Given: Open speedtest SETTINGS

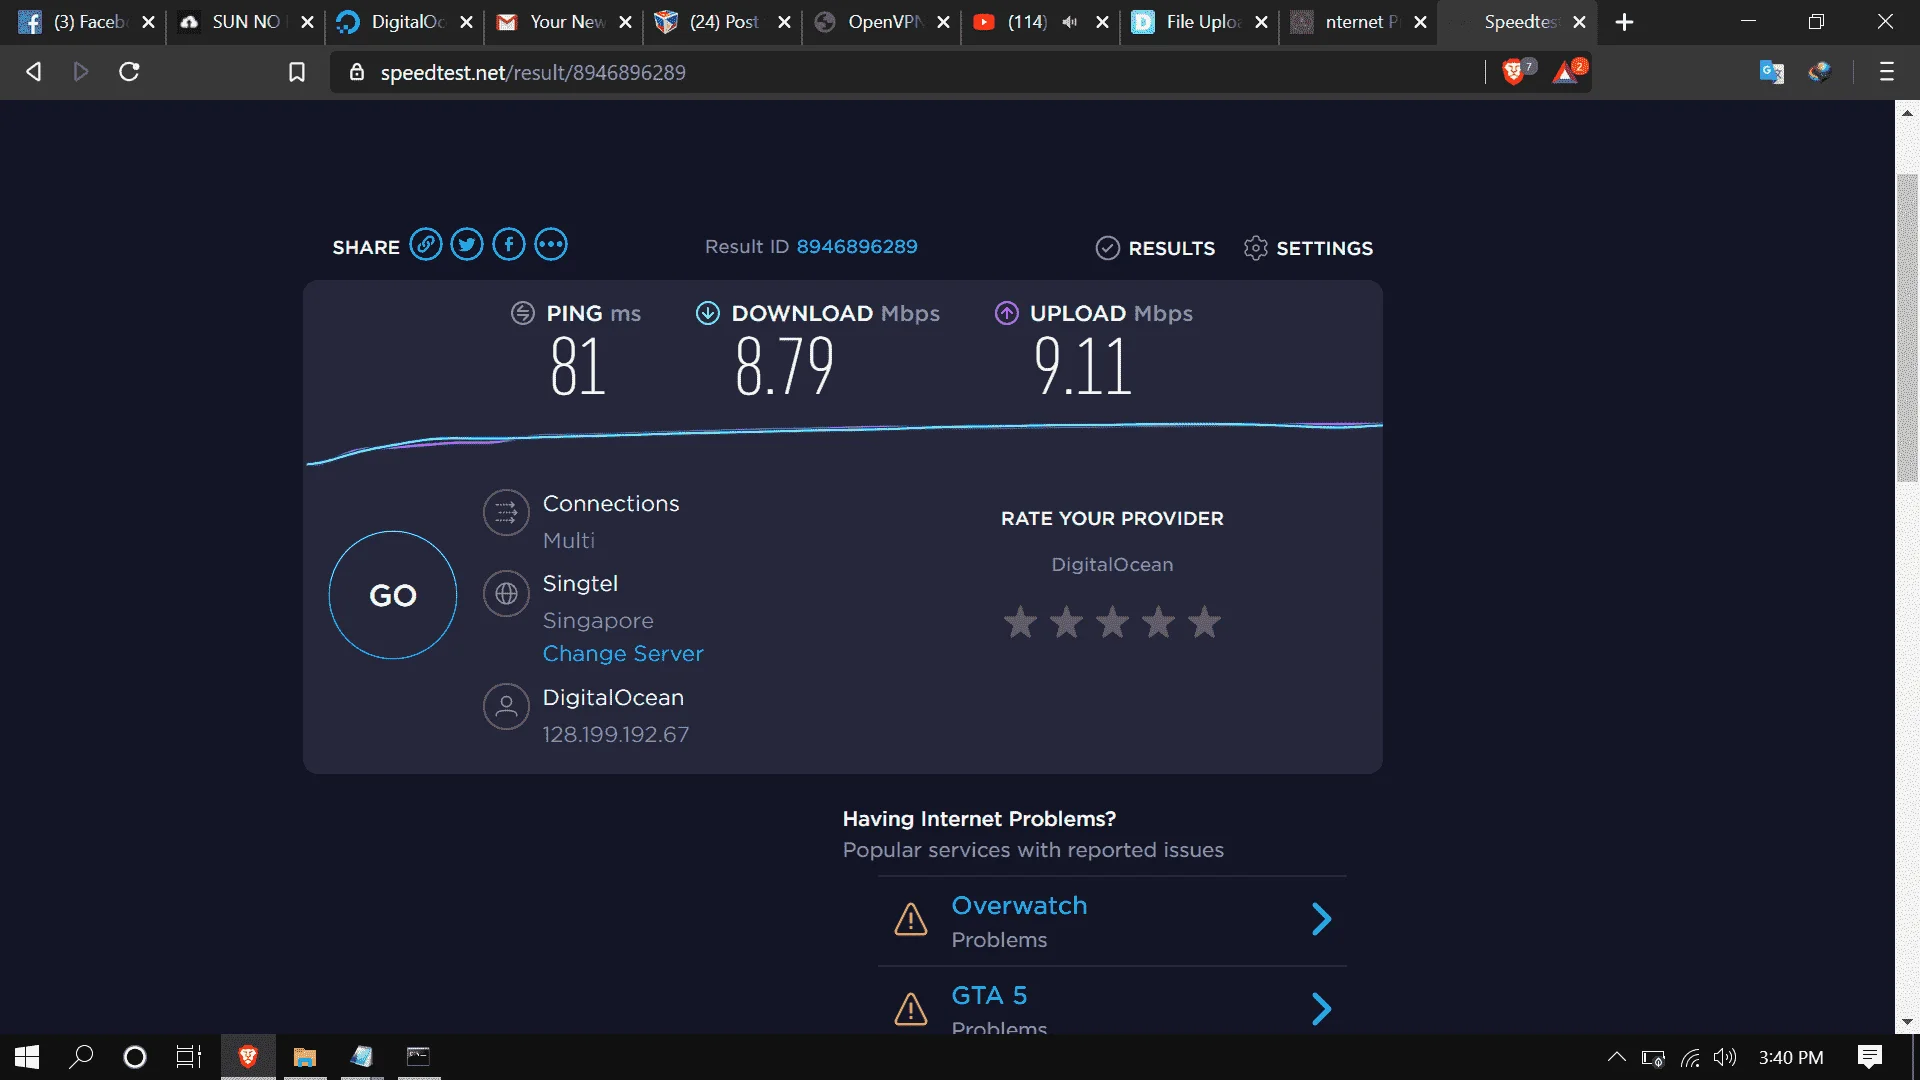Looking at the screenshot, I should [1308, 248].
